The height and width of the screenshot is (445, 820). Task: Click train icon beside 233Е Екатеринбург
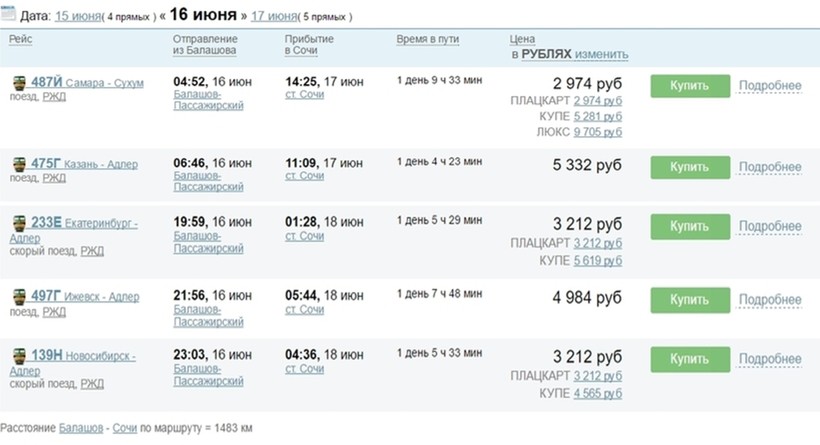[x=19, y=223]
